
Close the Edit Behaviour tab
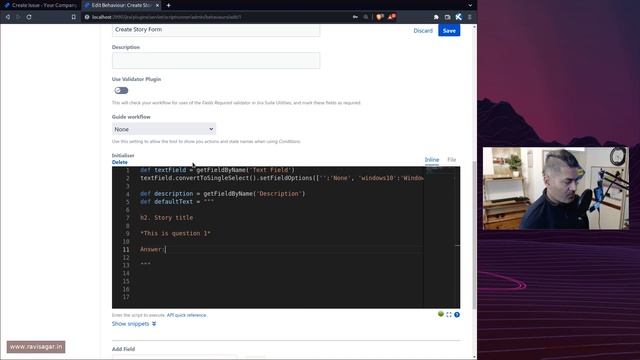[x=158, y=5]
